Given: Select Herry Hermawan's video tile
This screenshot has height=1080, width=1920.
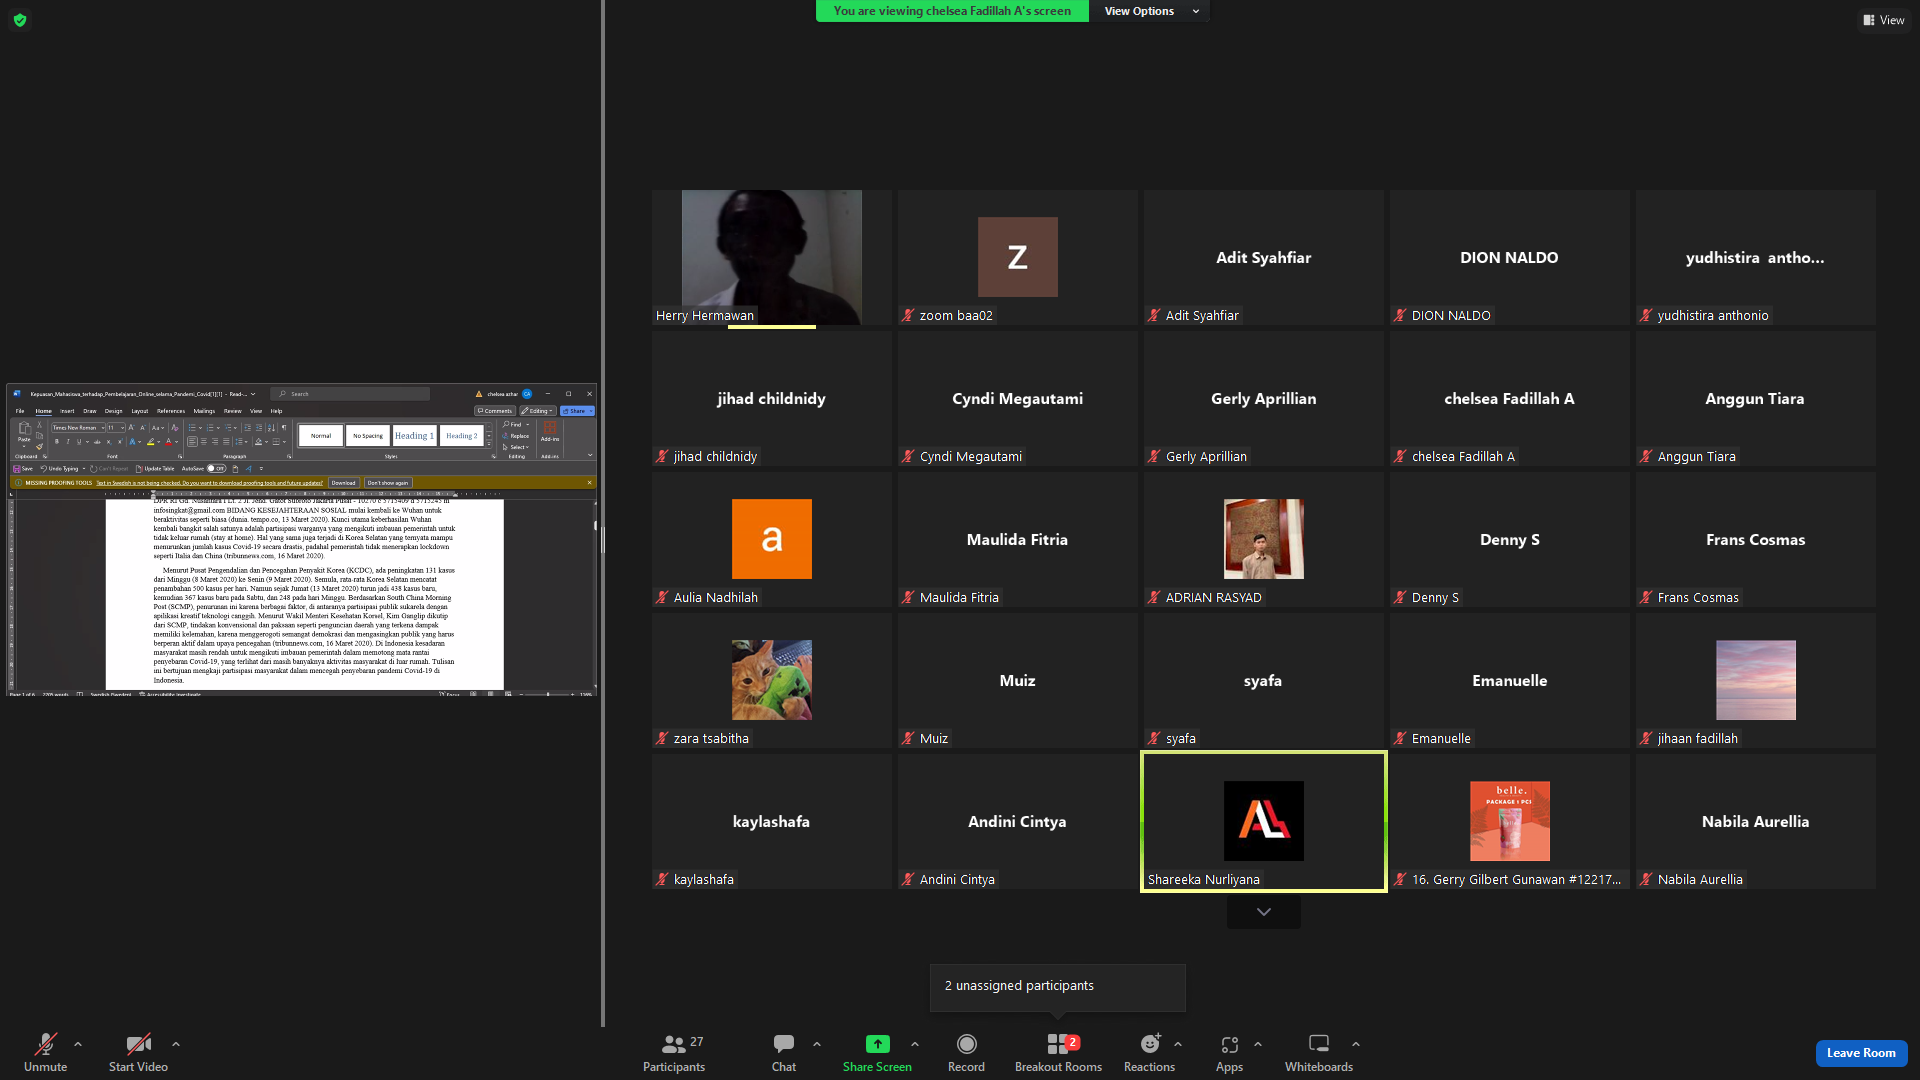Looking at the screenshot, I should pyautogui.click(x=771, y=257).
